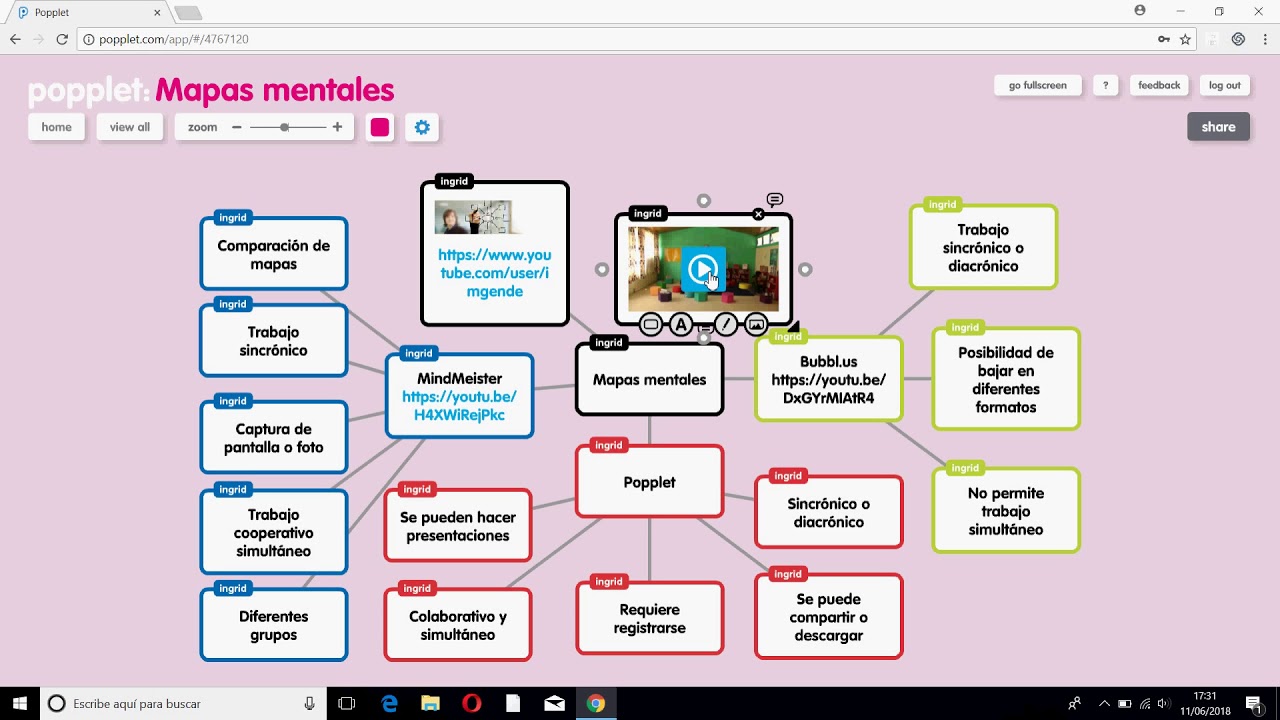Select the red 'Sincrónico o diacrónico' popple
The height and width of the screenshot is (720, 1280).
(829, 512)
